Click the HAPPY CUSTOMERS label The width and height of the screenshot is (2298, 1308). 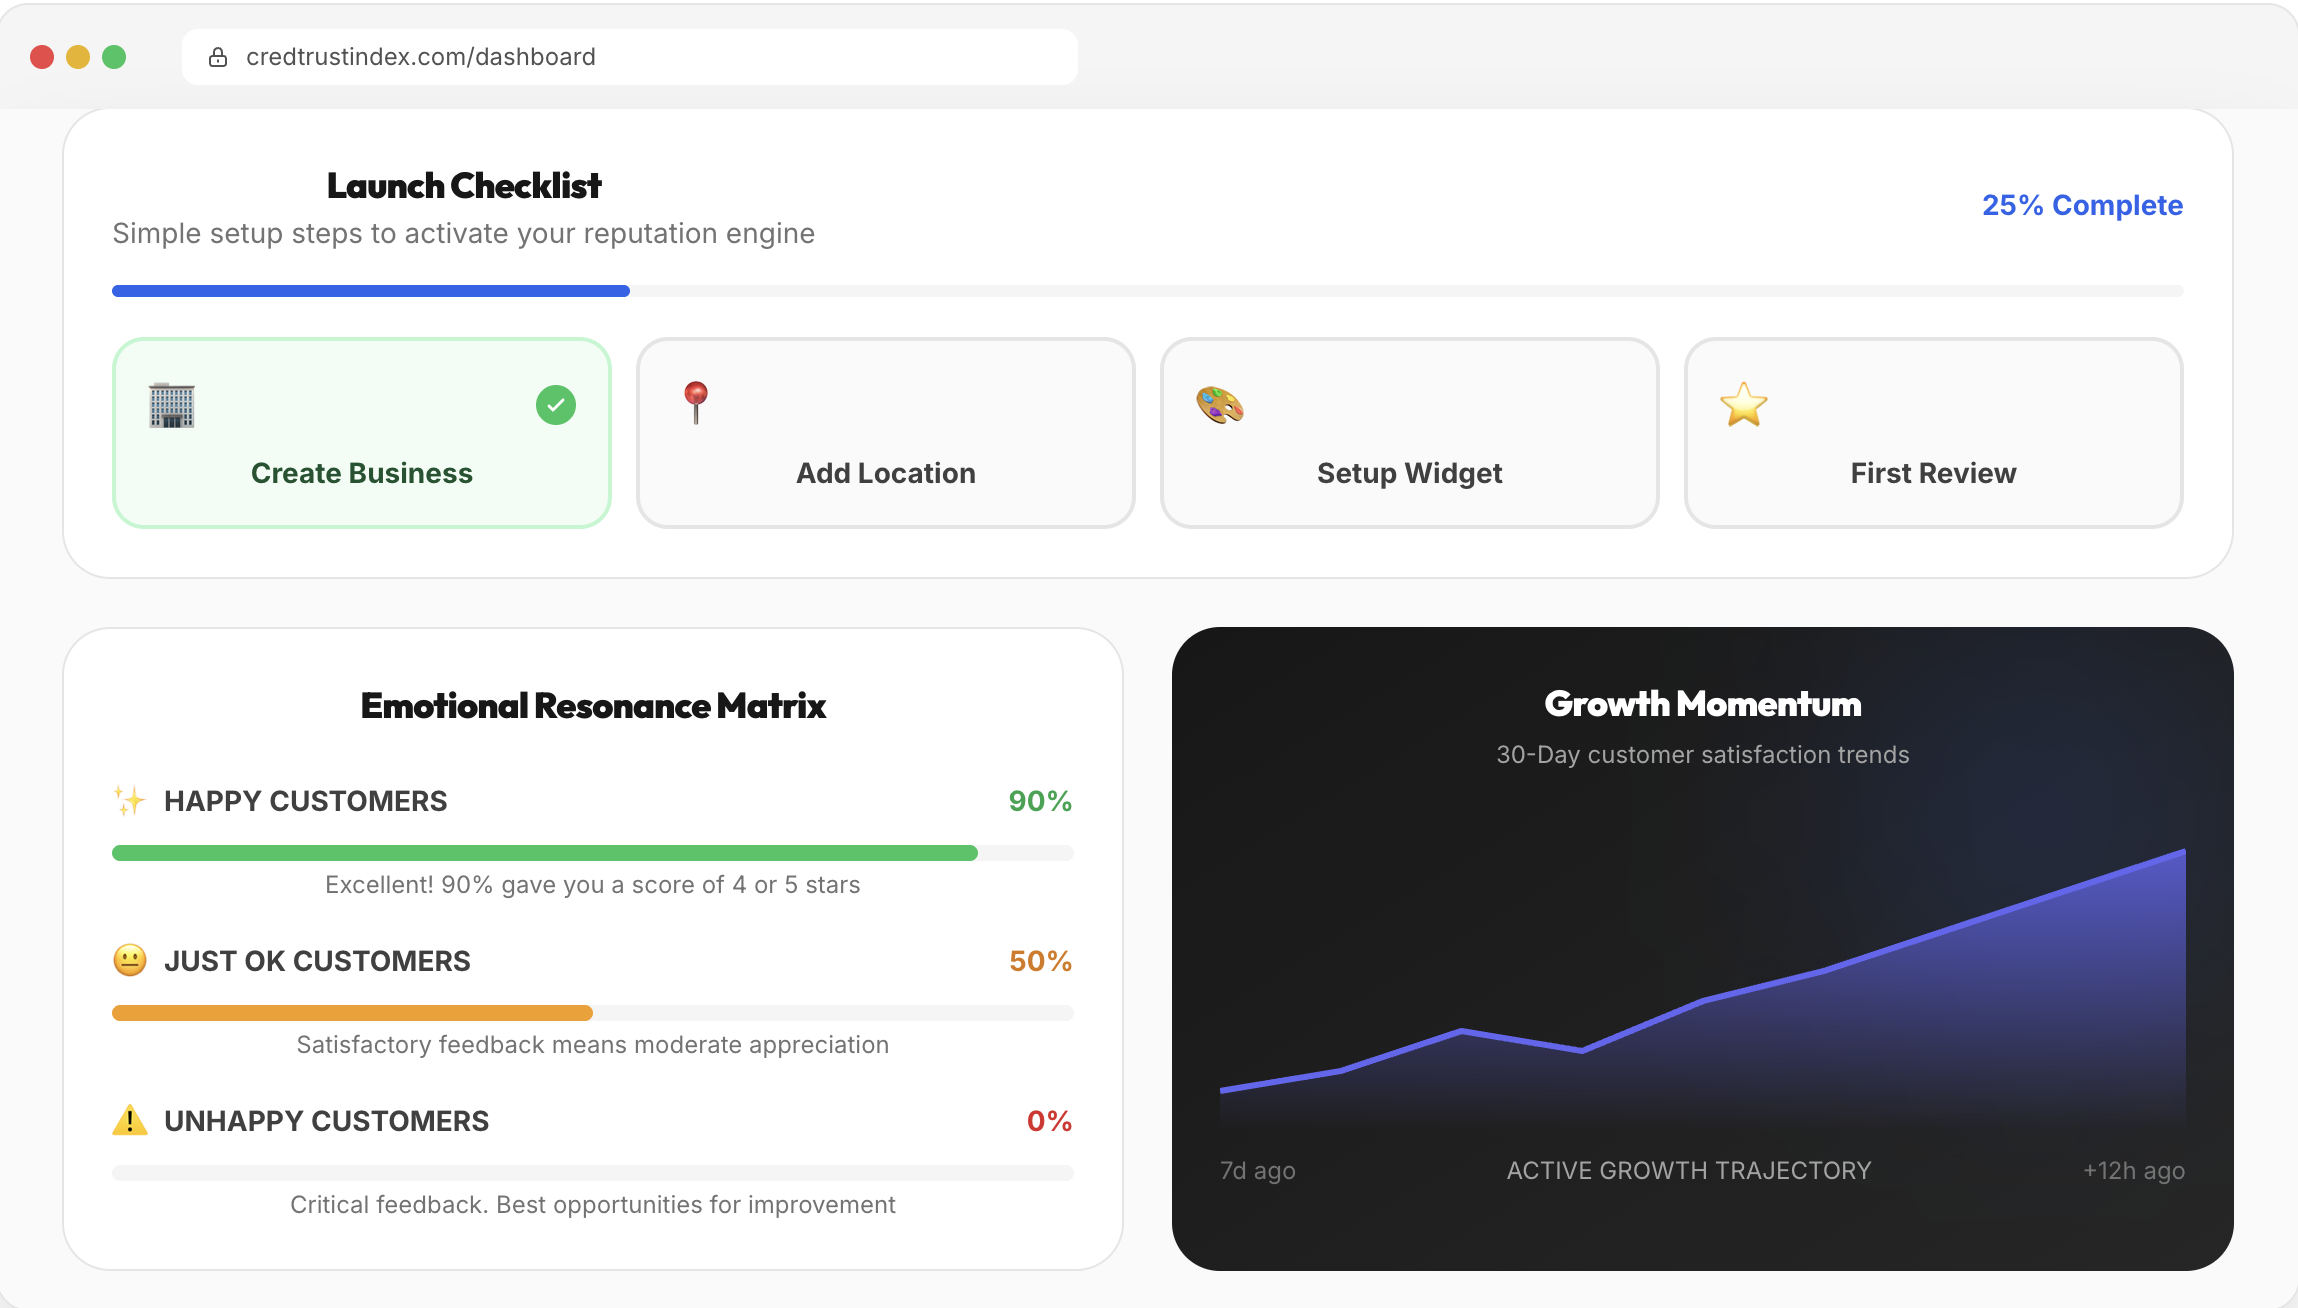[x=306, y=801]
